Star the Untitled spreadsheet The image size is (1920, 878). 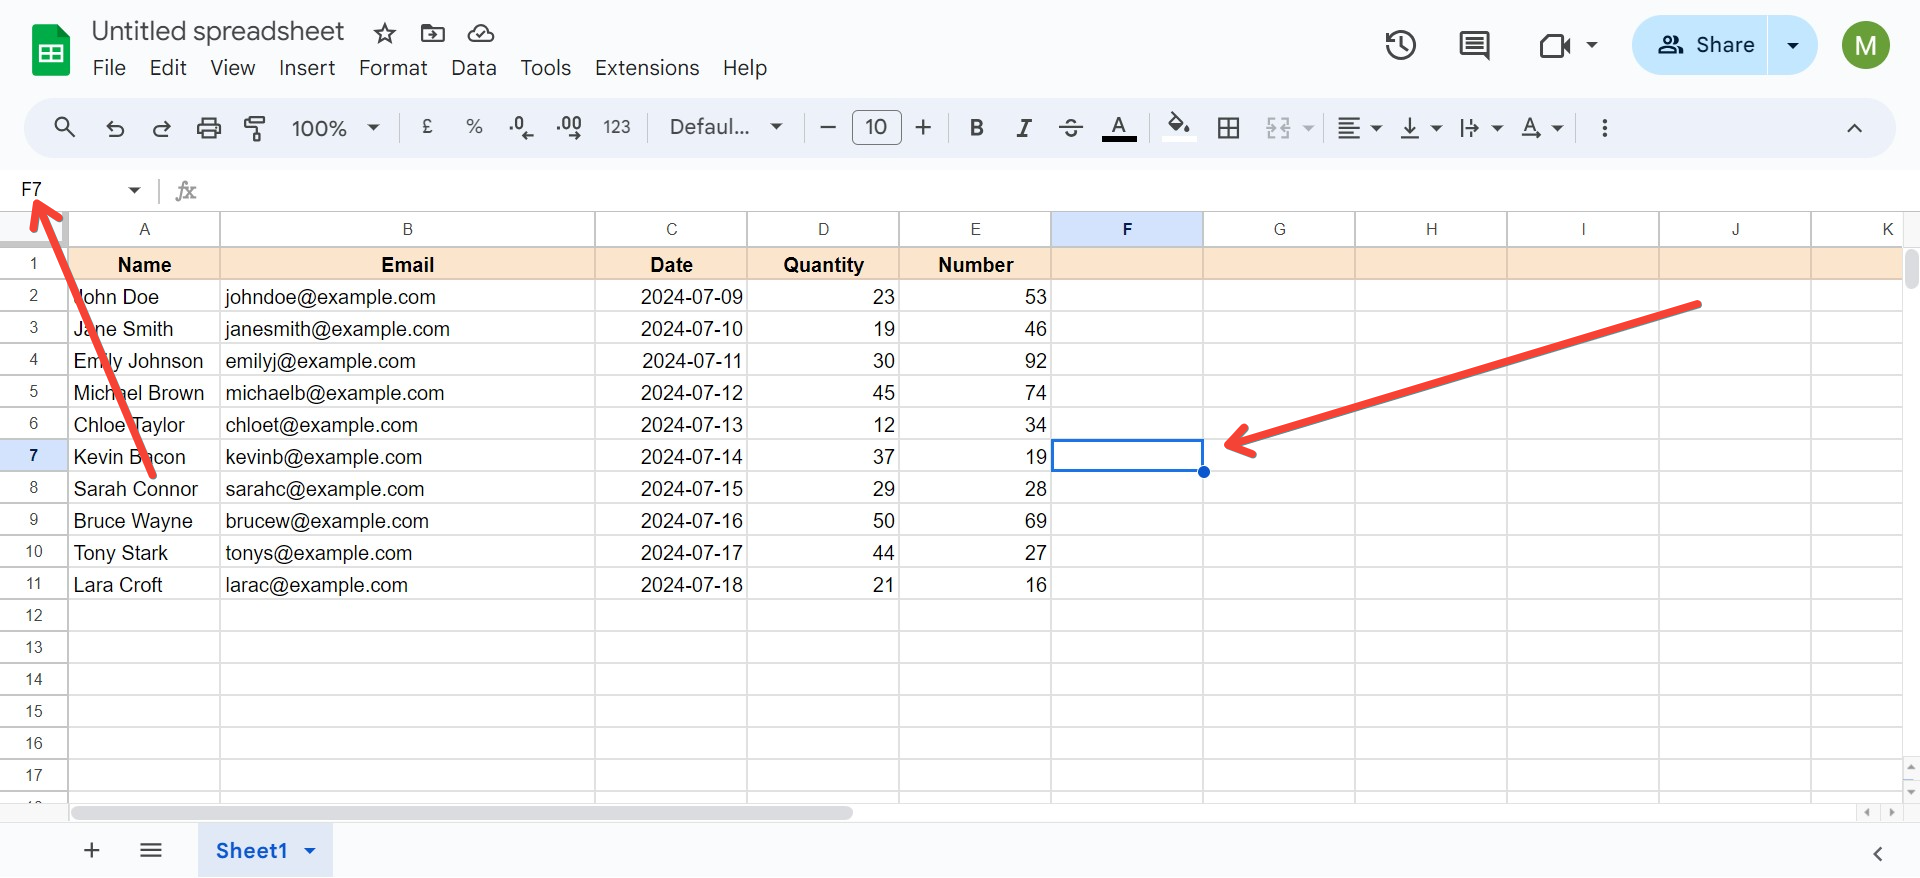tap(384, 34)
